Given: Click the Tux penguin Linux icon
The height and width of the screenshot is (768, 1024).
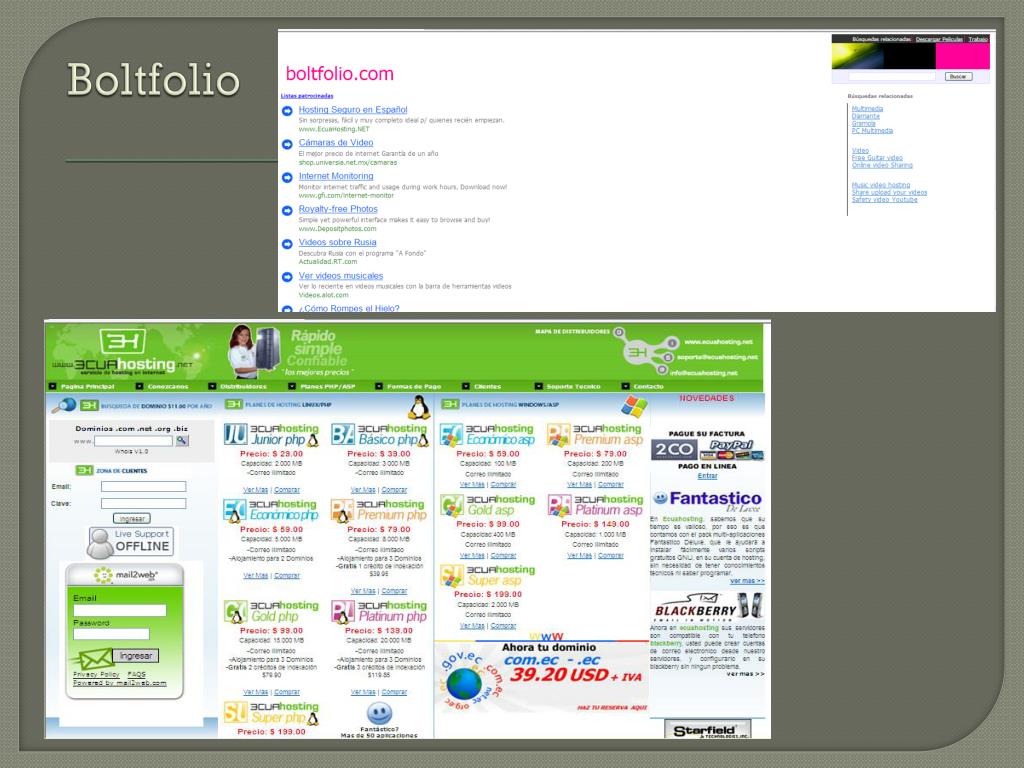Looking at the screenshot, I should click(419, 407).
